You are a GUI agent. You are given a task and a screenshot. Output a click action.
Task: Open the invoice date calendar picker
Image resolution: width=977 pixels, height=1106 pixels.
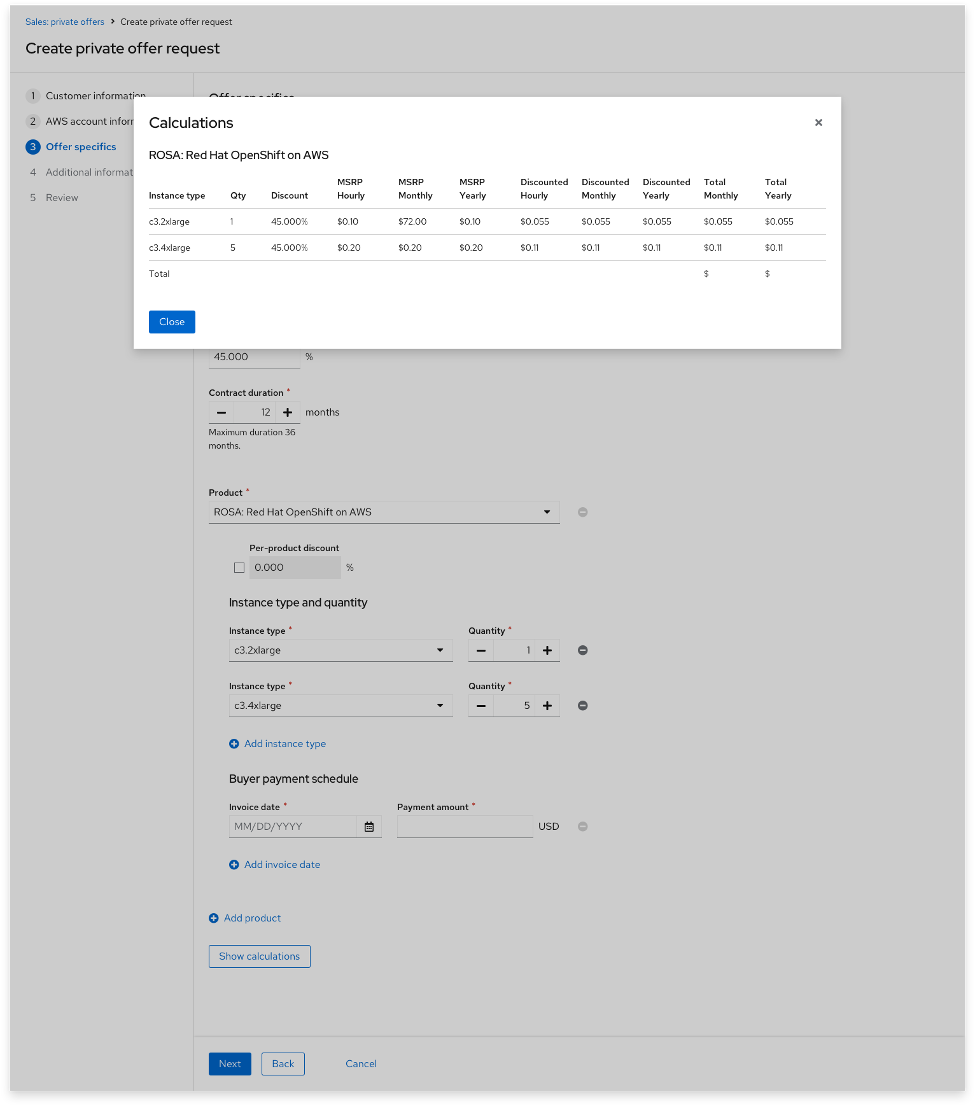click(369, 826)
